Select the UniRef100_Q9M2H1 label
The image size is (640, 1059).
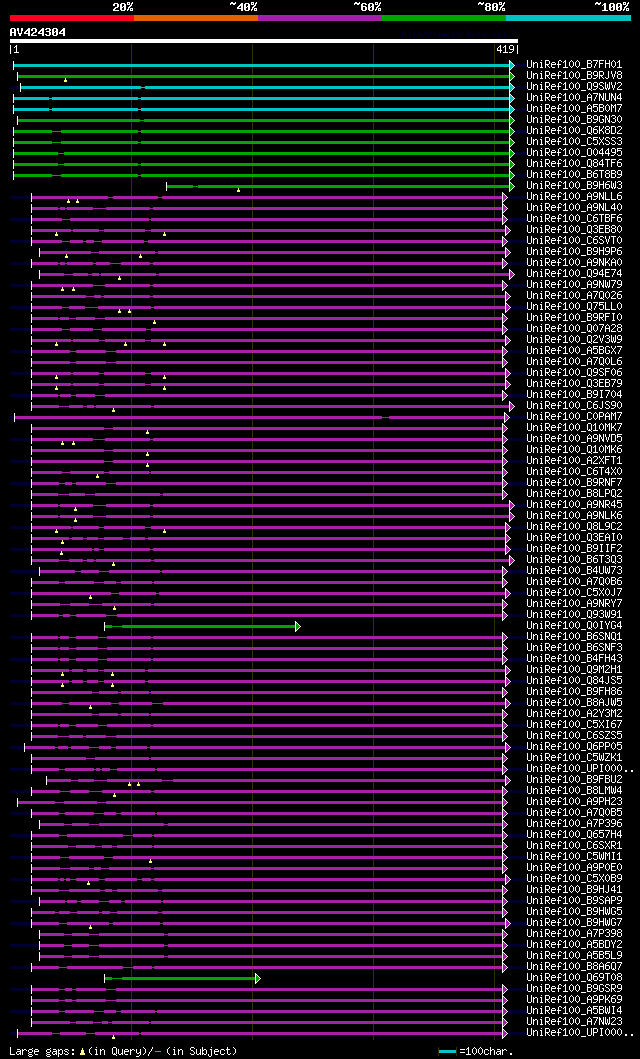575,669
